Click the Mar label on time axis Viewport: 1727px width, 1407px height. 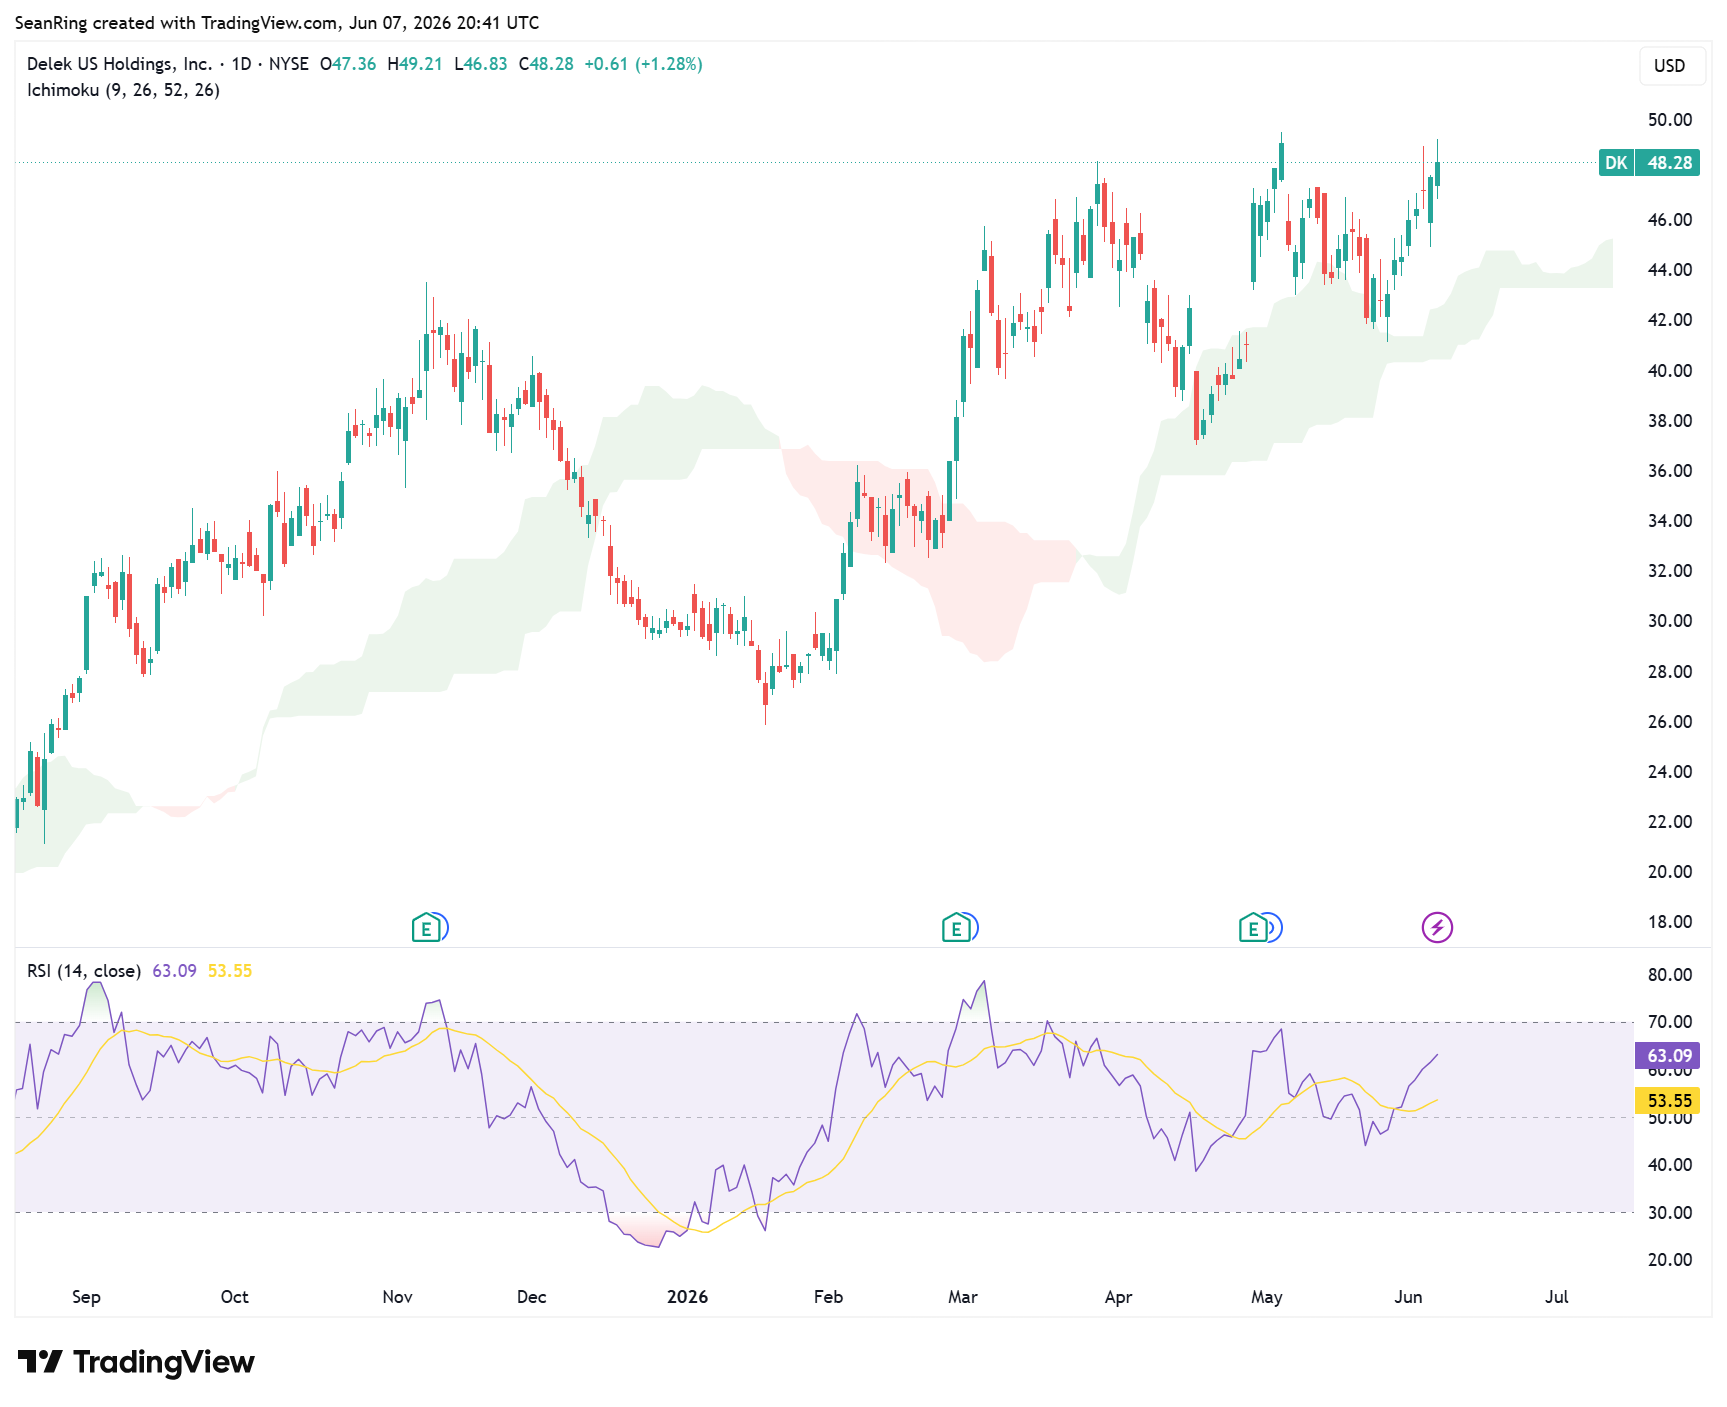click(x=962, y=1297)
